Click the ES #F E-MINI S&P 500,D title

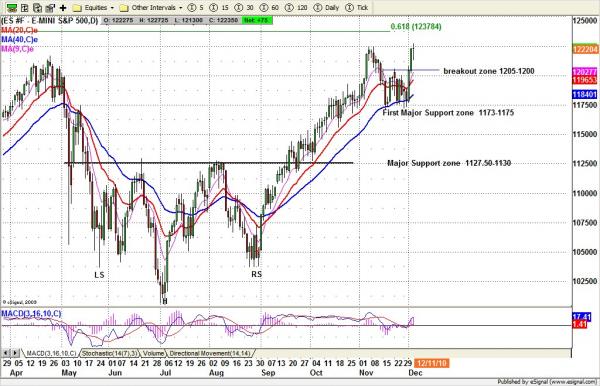click(49, 20)
